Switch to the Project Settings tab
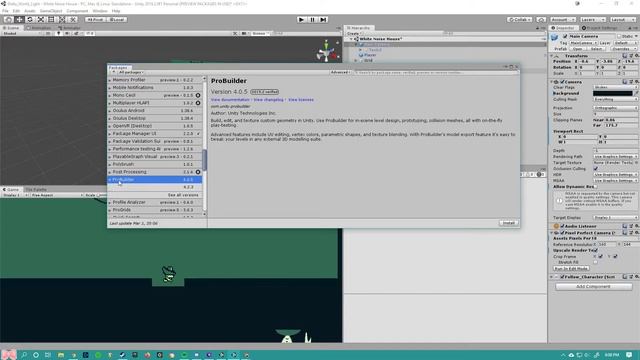 pos(600,28)
